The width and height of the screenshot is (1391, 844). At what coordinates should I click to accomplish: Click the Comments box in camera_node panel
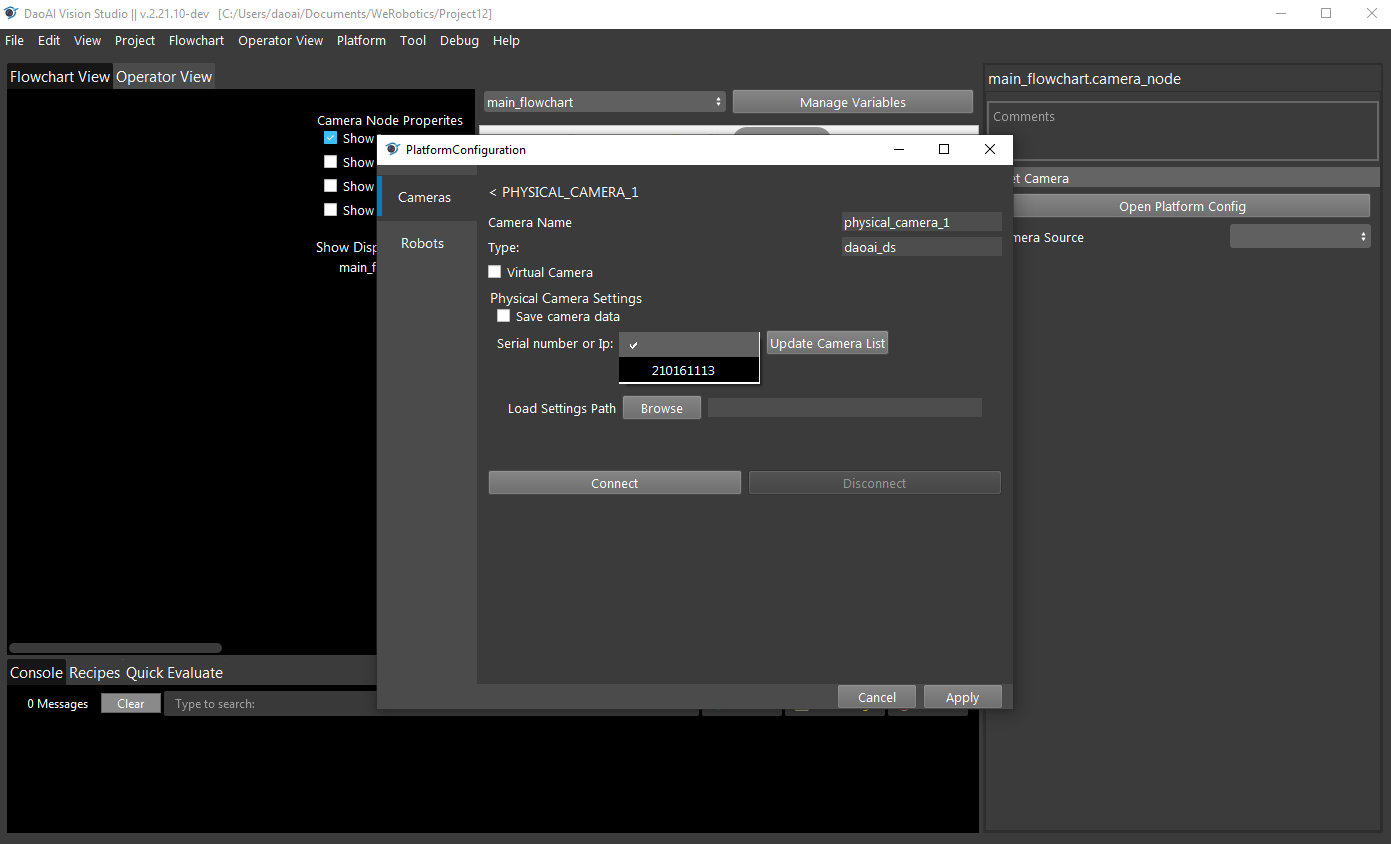1182,130
